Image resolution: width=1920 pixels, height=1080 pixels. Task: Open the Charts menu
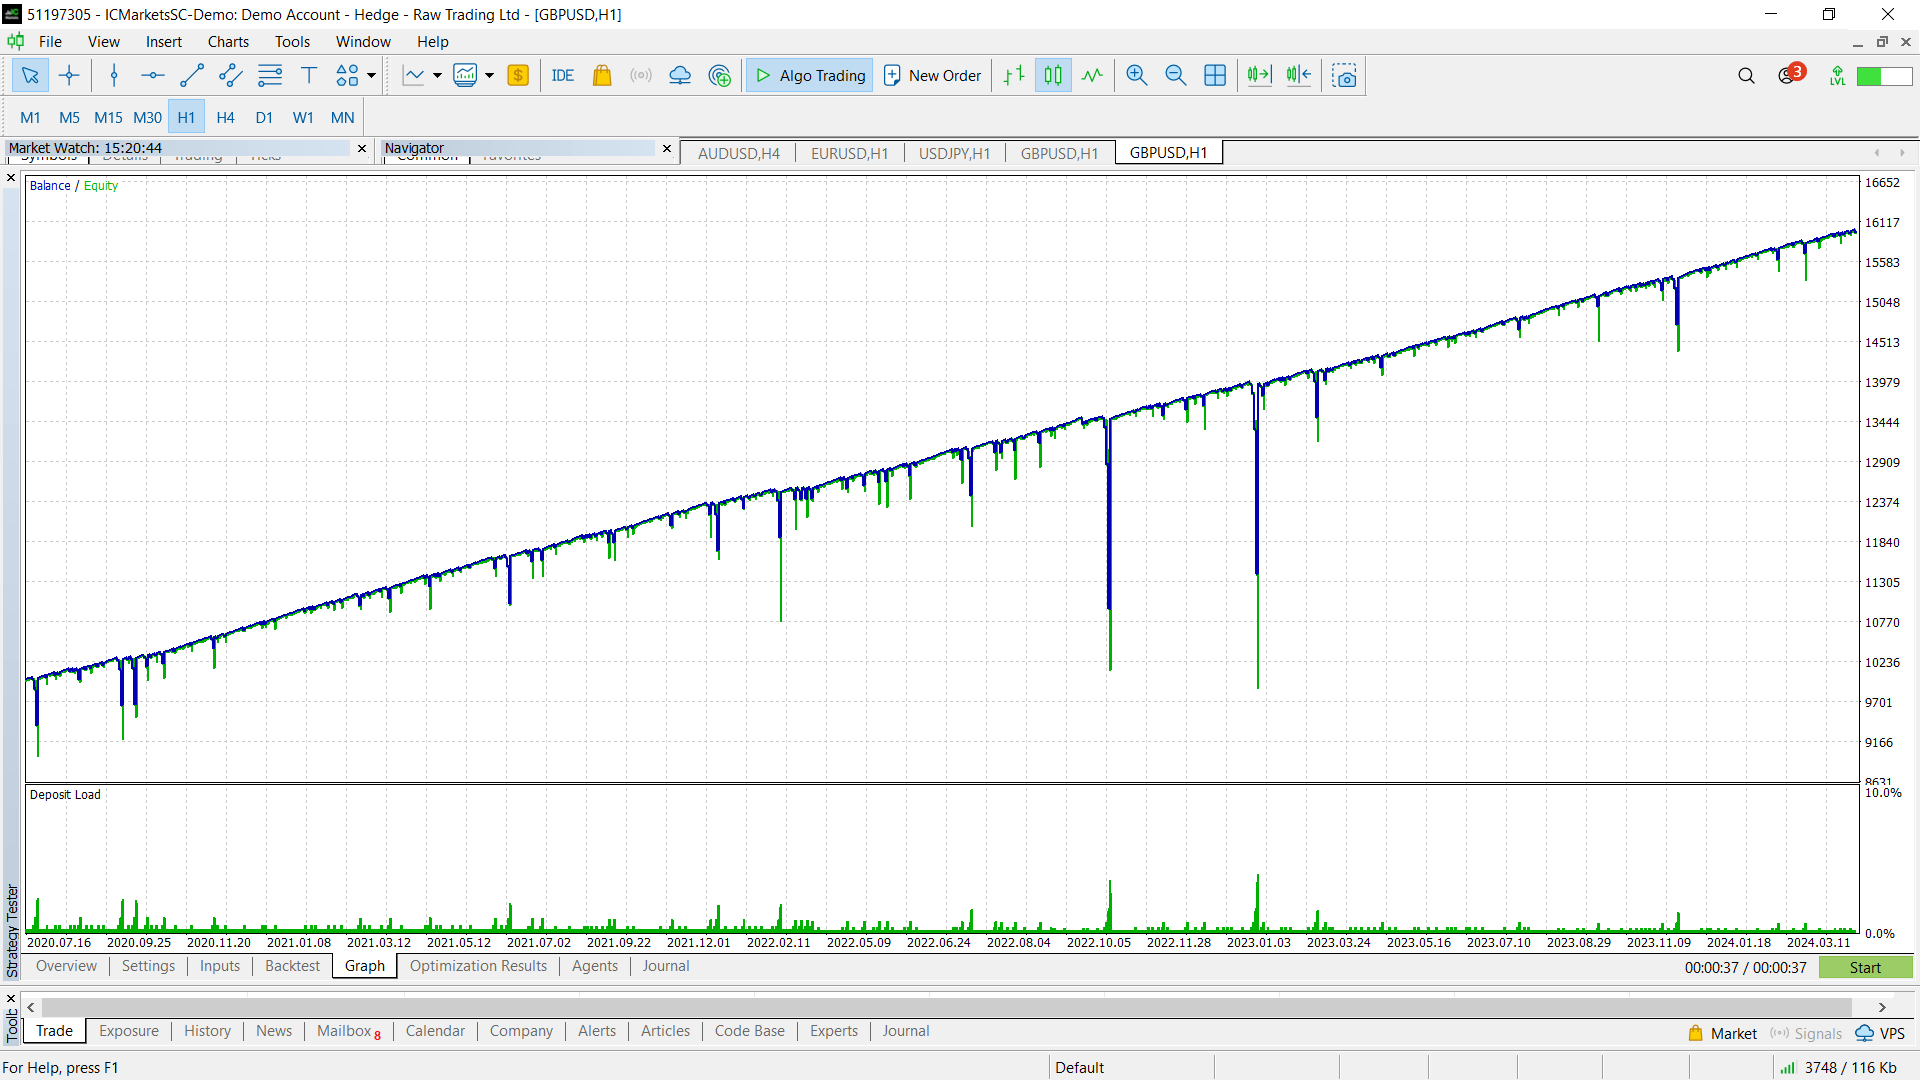(x=228, y=41)
